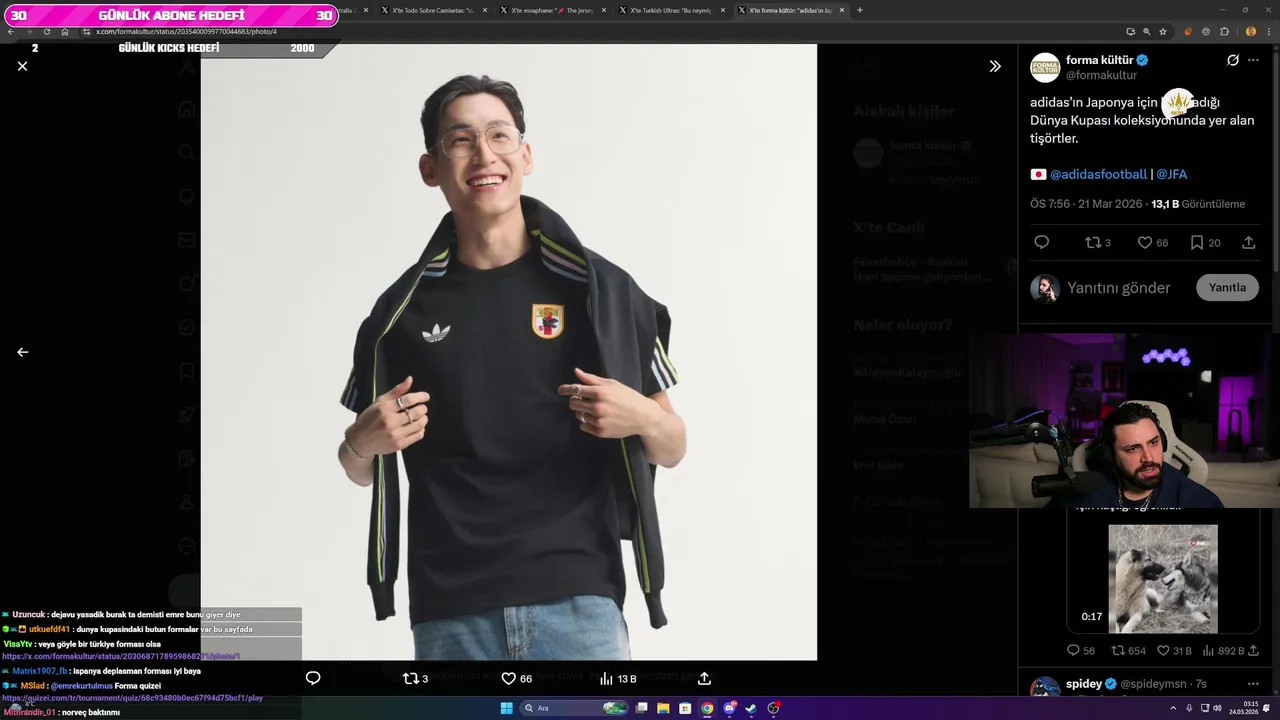The height and width of the screenshot is (720, 1280).
Task: Open OBS Studio from the taskbar
Action: coord(774,708)
